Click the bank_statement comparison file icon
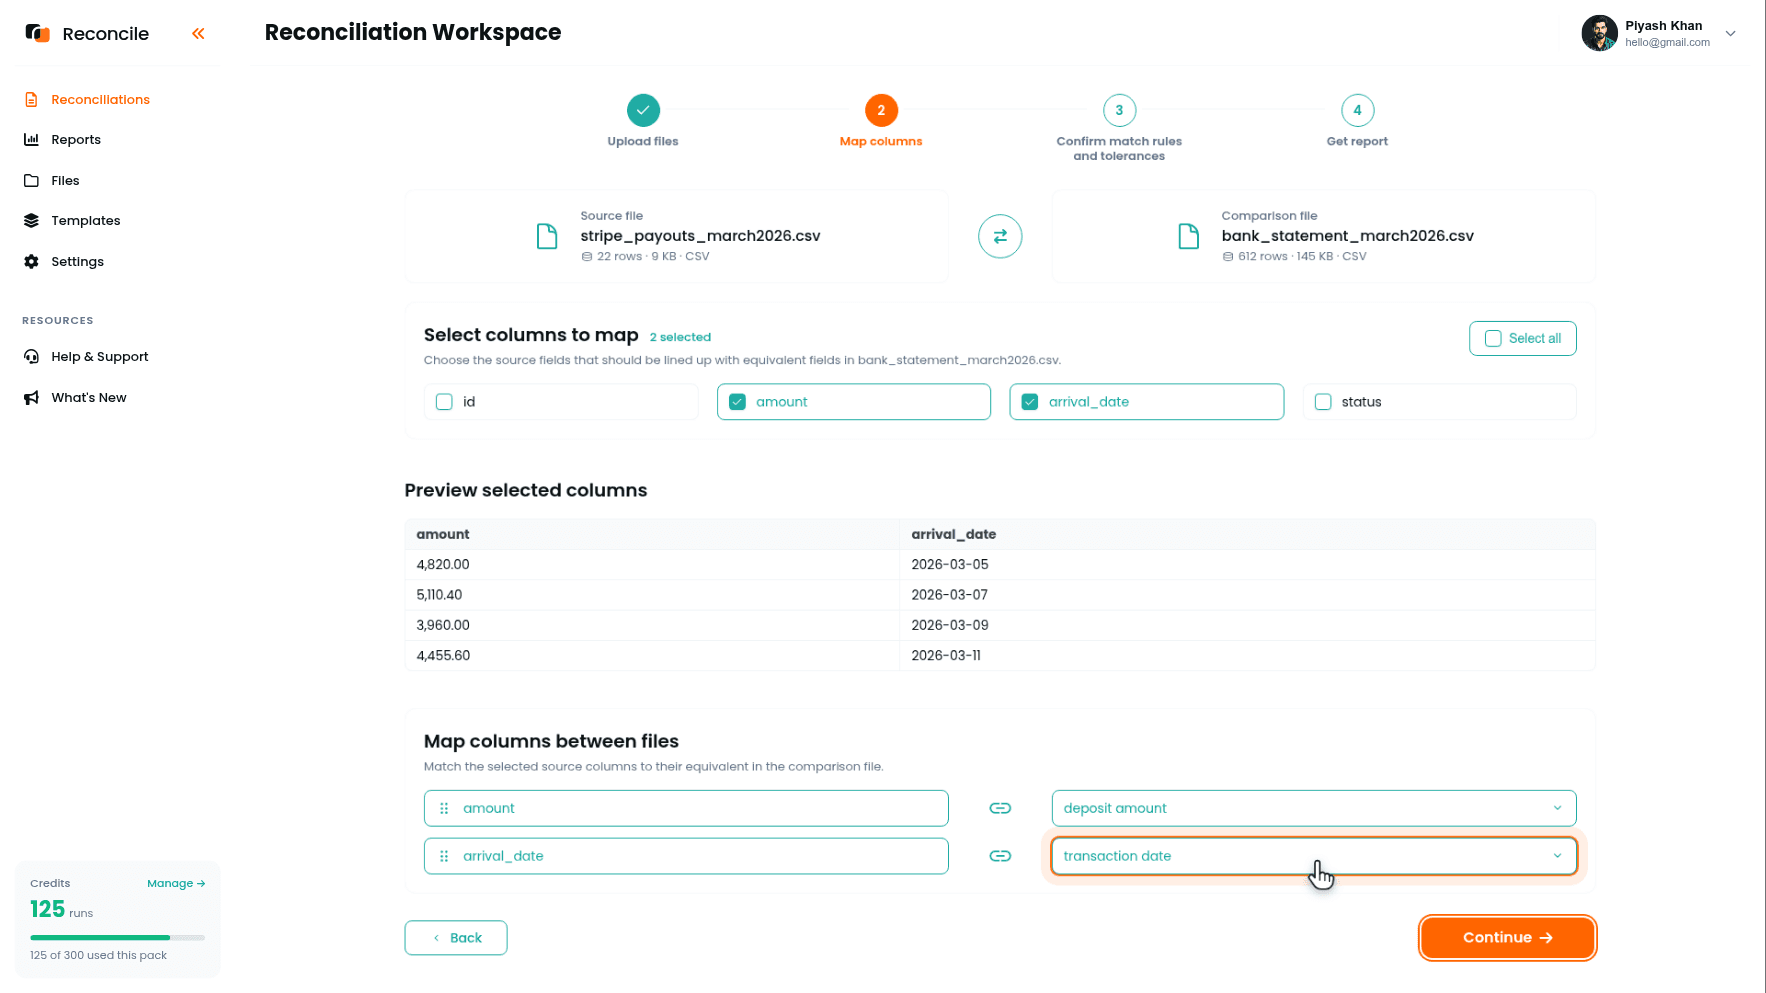This screenshot has width=1766, height=993. pyautogui.click(x=1188, y=236)
